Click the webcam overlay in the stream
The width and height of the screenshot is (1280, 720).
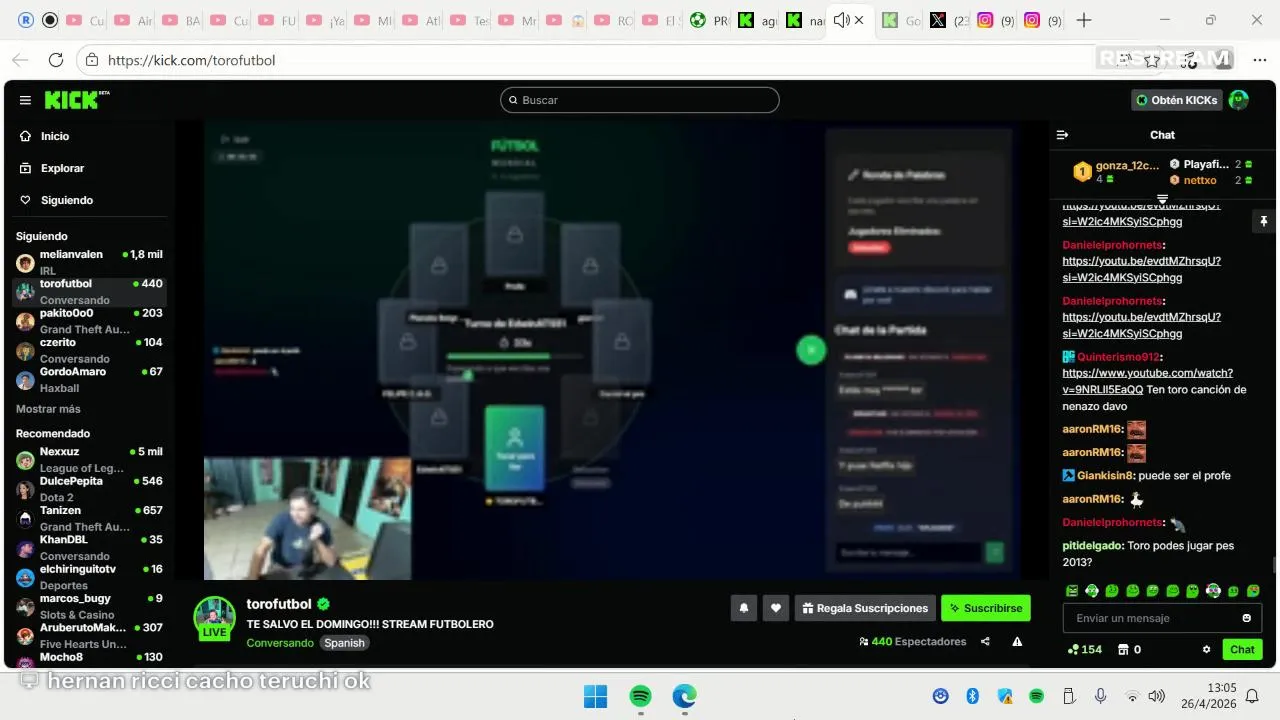tap(307, 519)
